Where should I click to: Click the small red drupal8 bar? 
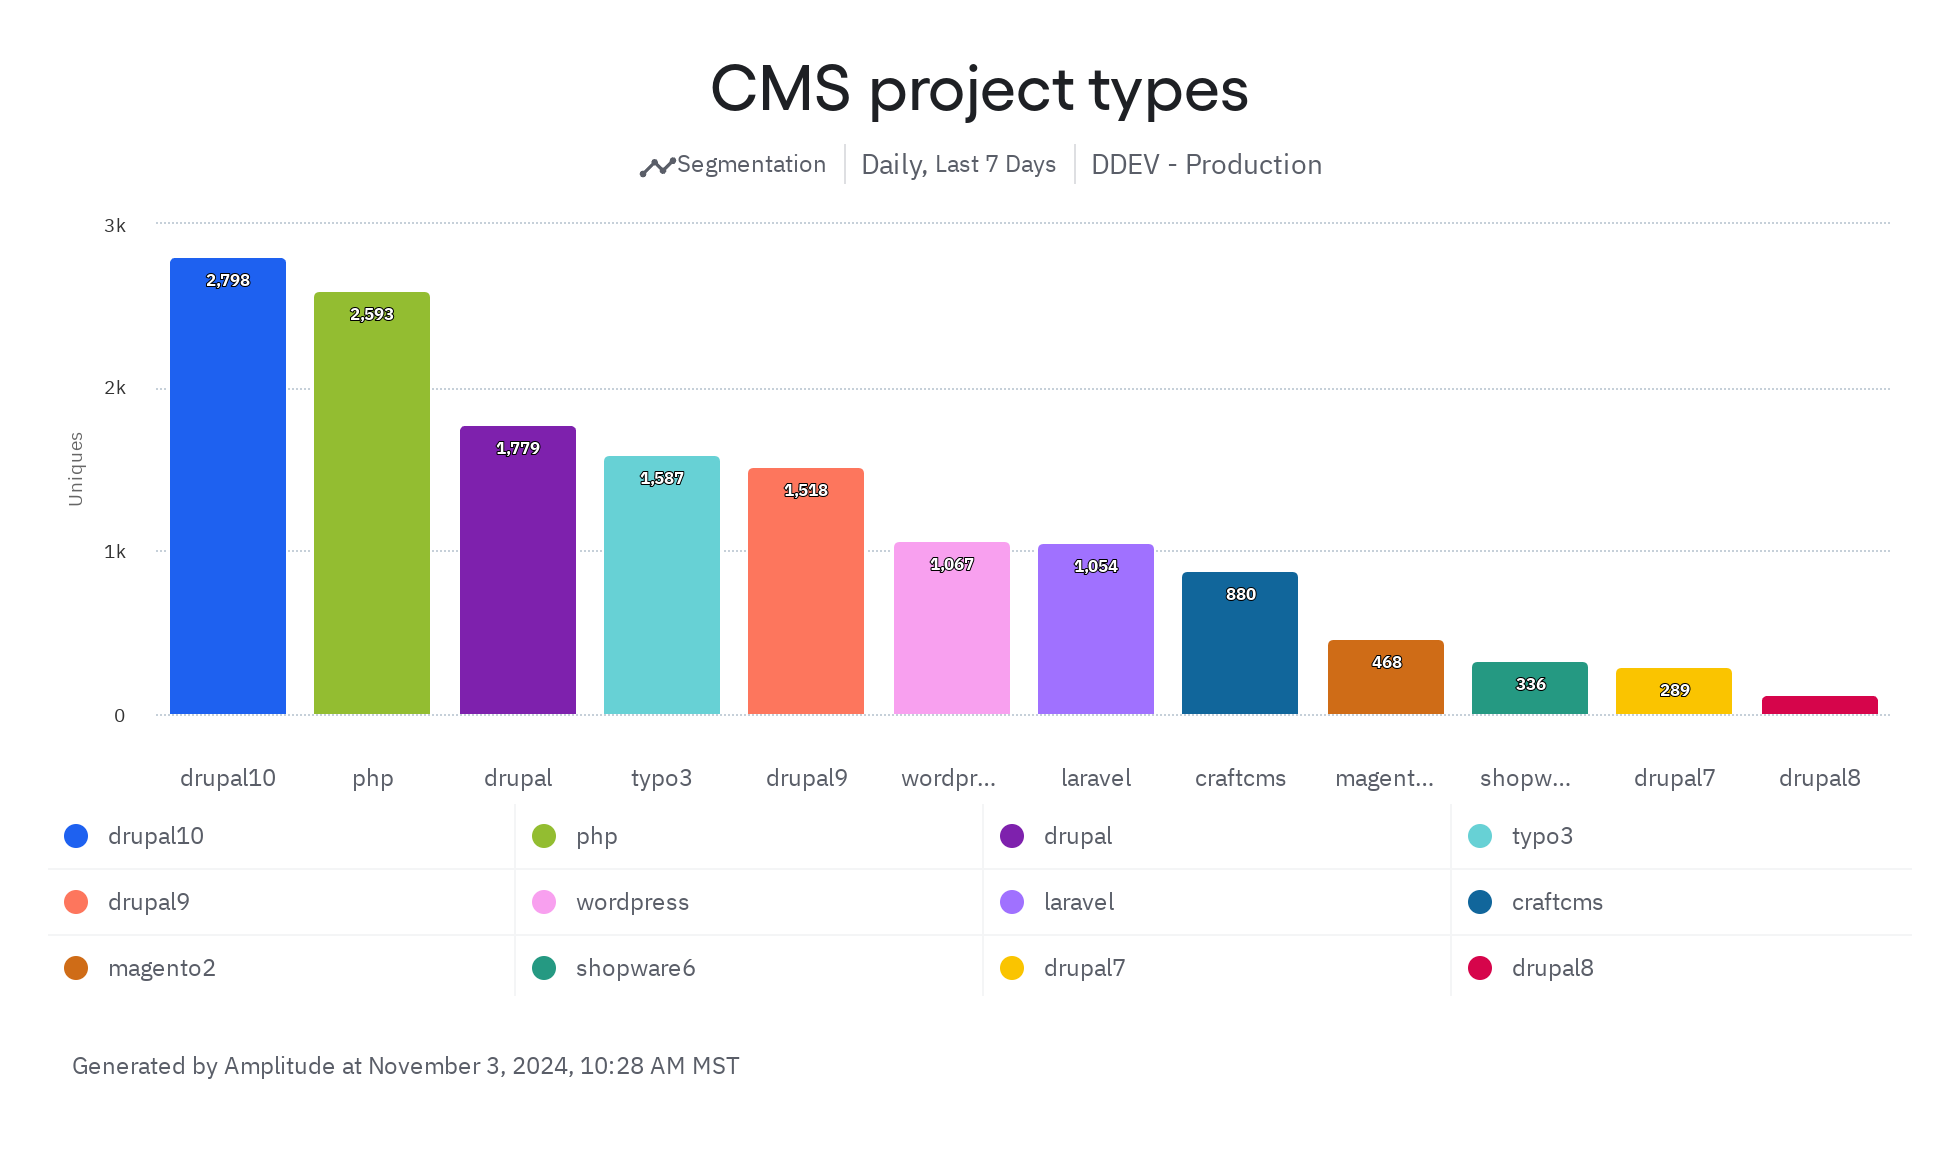tap(1820, 705)
